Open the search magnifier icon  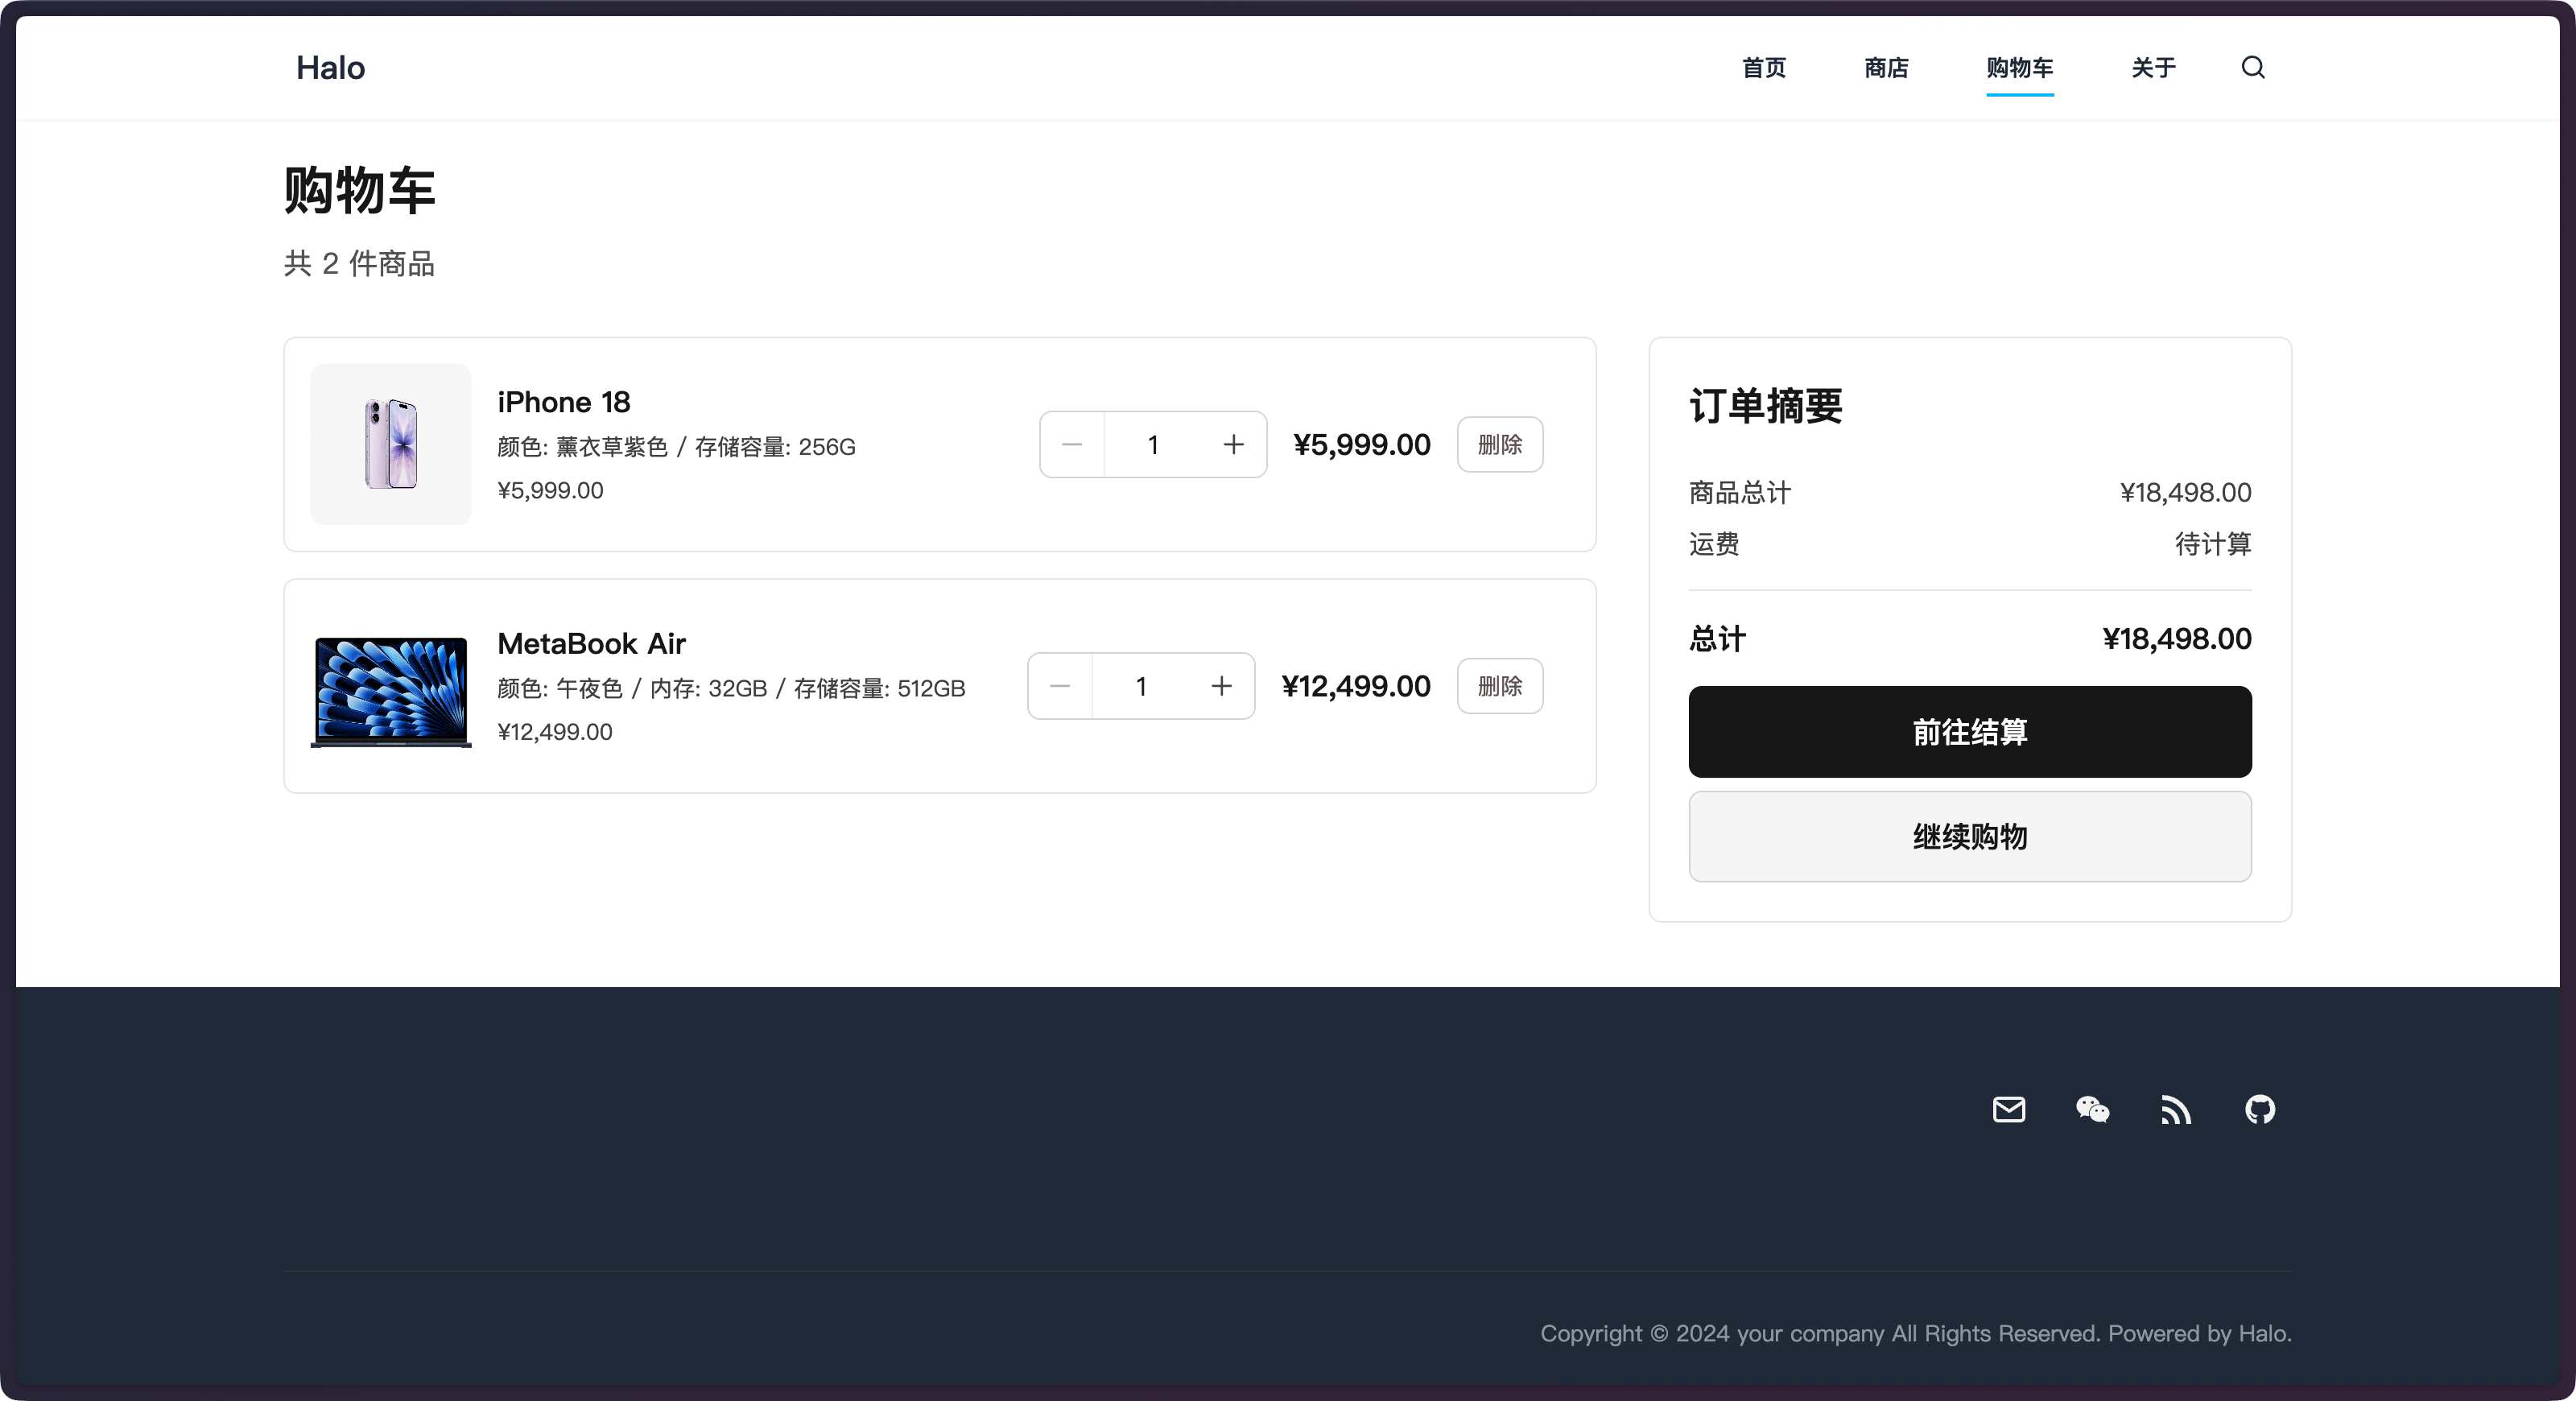coord(2252,67)
